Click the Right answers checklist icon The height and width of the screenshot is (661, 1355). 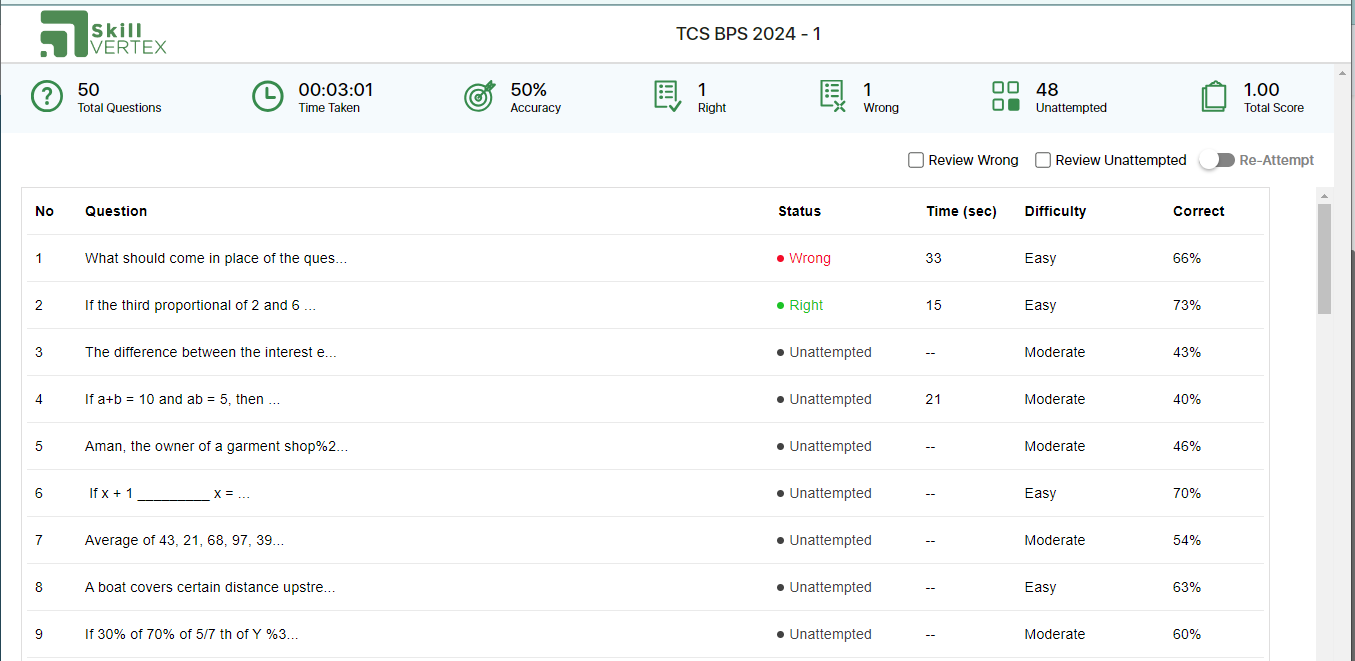(x=668, y=96)
